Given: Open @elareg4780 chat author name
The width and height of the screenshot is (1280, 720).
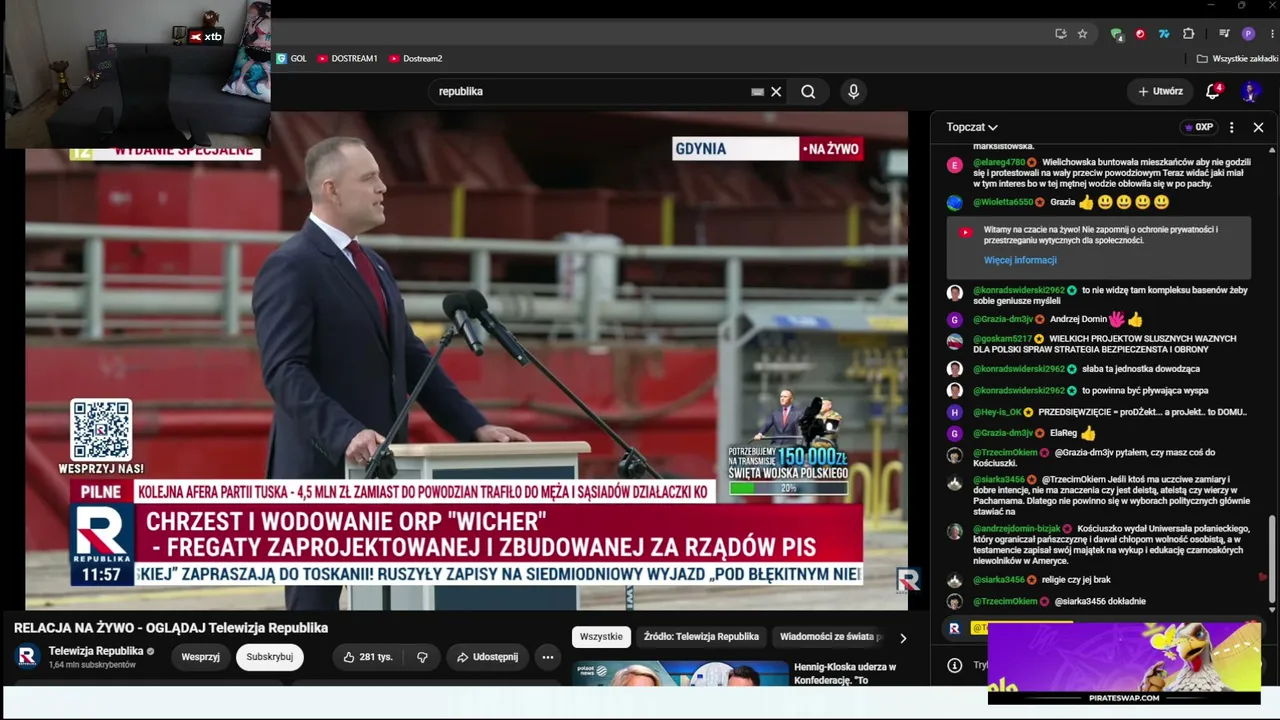Looking at the screenshot, I should click(x=999, y=162).
